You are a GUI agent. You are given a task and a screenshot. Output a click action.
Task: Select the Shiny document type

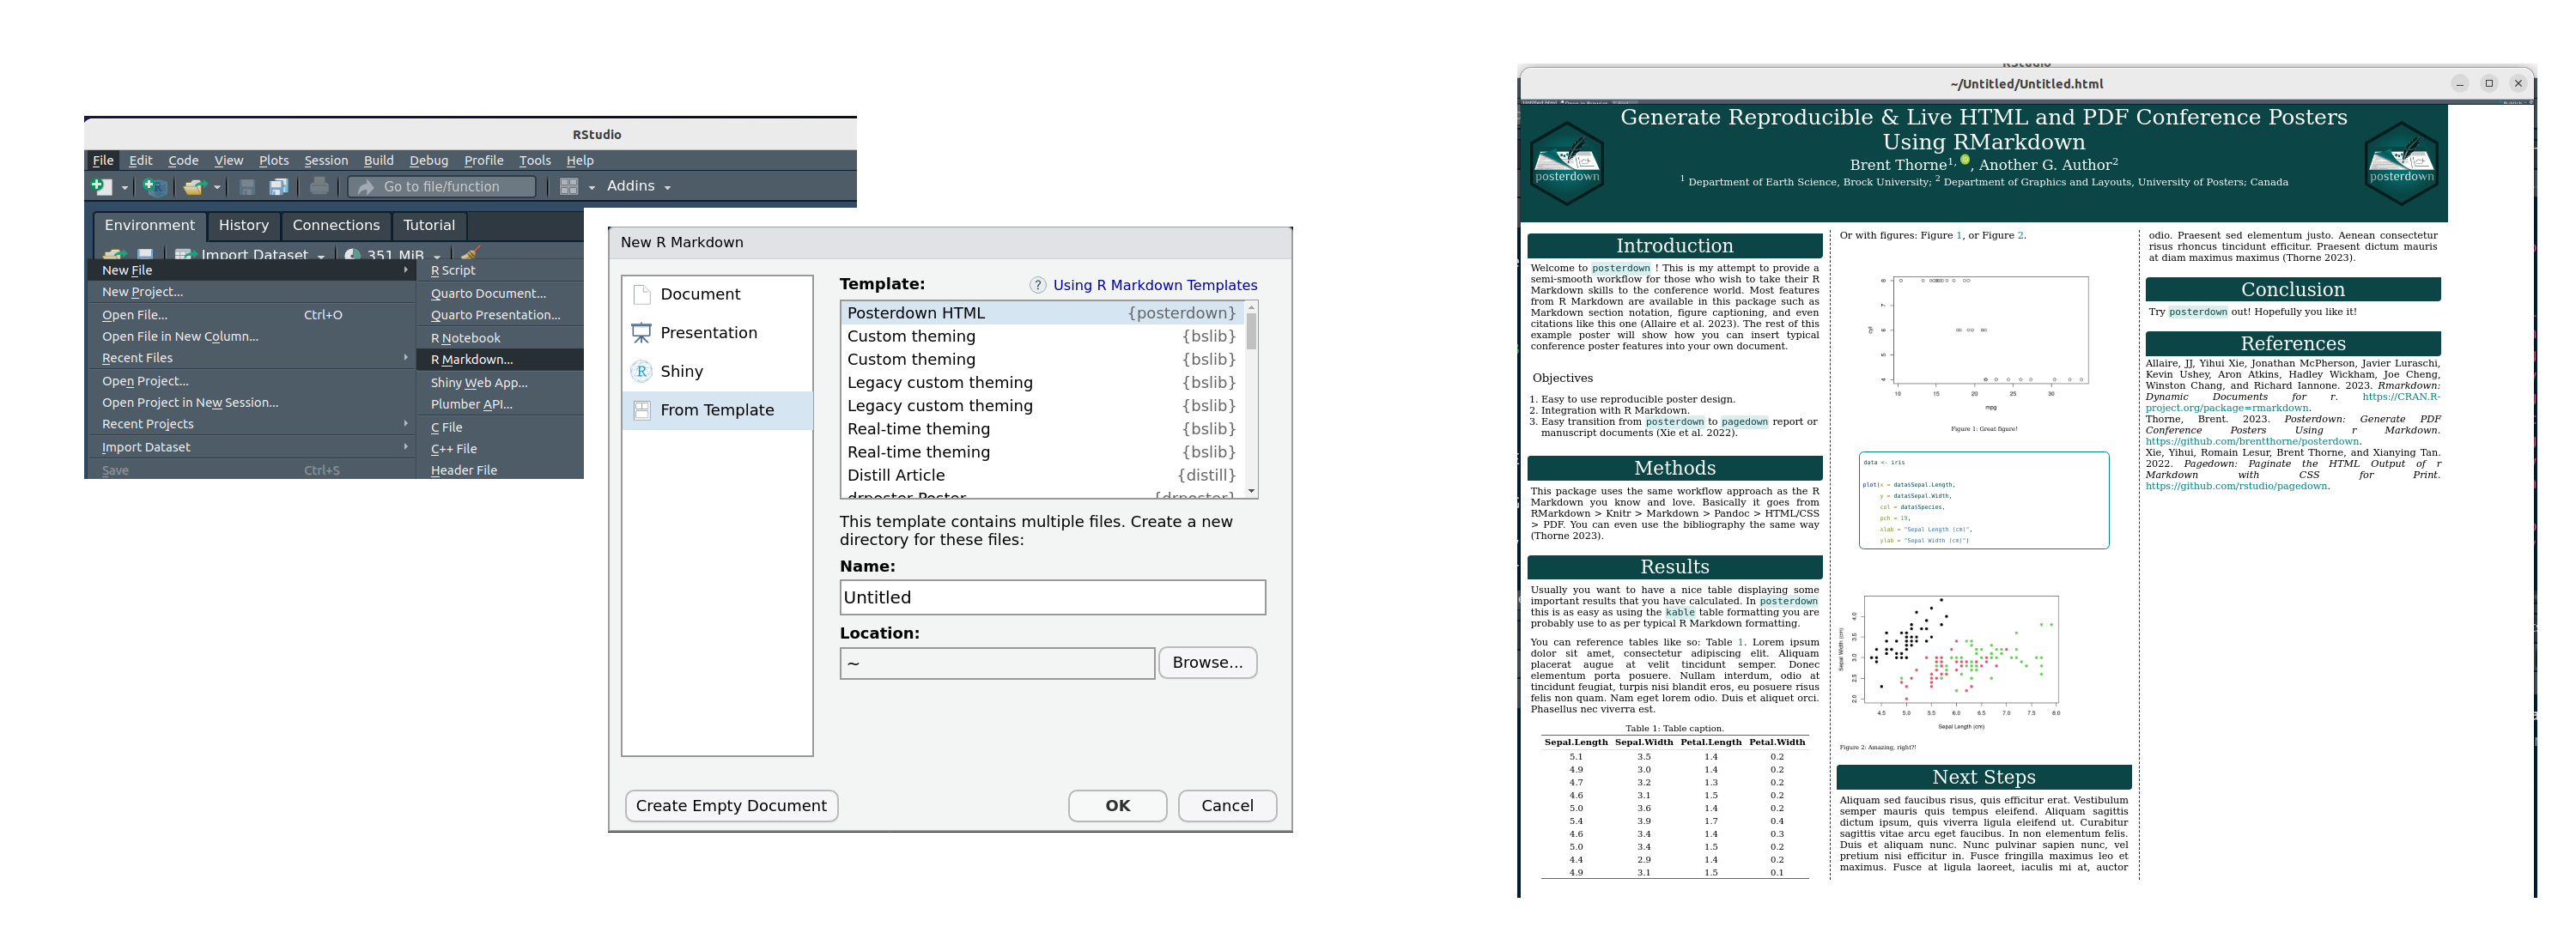point(681,372)
